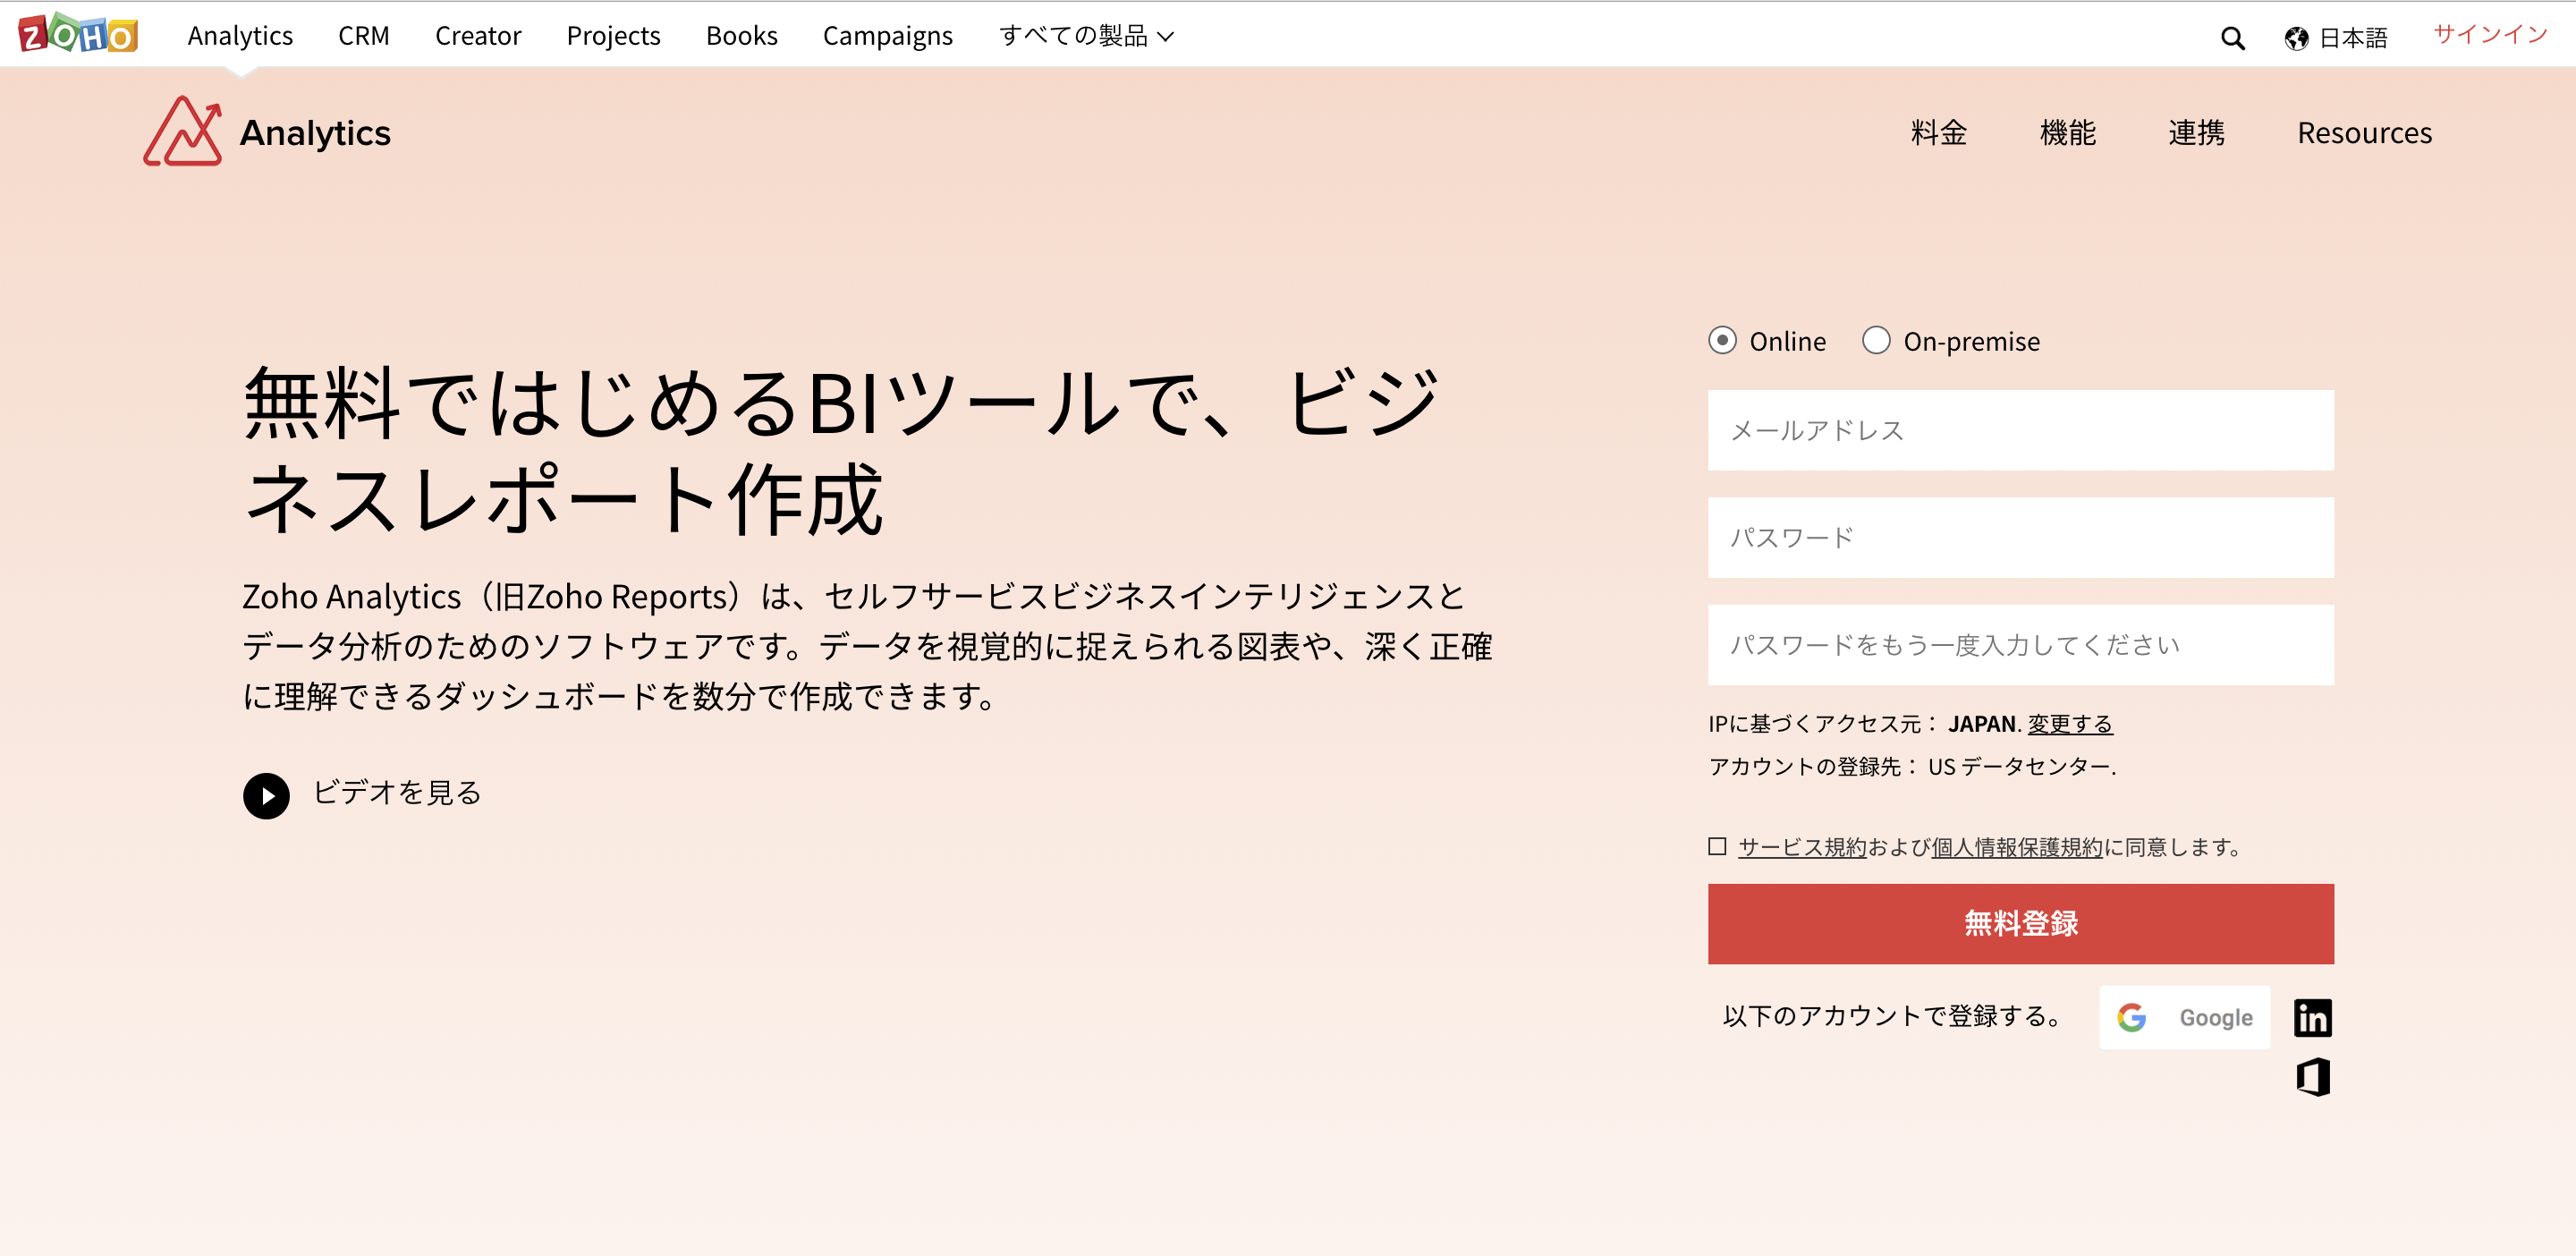The image size is (2576, 1256).
Task: Open CRM in the top bar
Action: pos(364,36)
